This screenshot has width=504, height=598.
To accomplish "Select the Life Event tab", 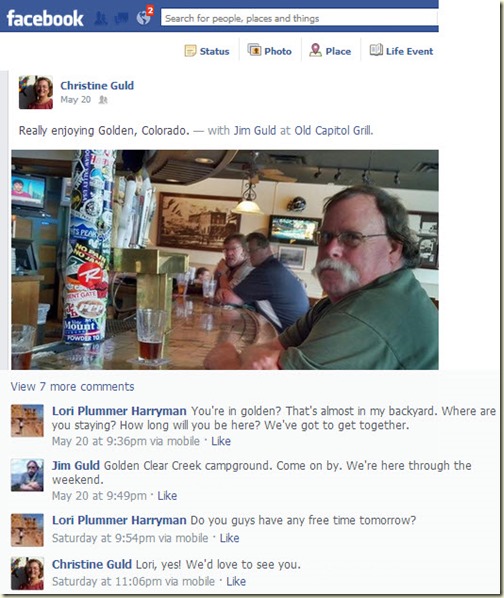I will [401, 51].
